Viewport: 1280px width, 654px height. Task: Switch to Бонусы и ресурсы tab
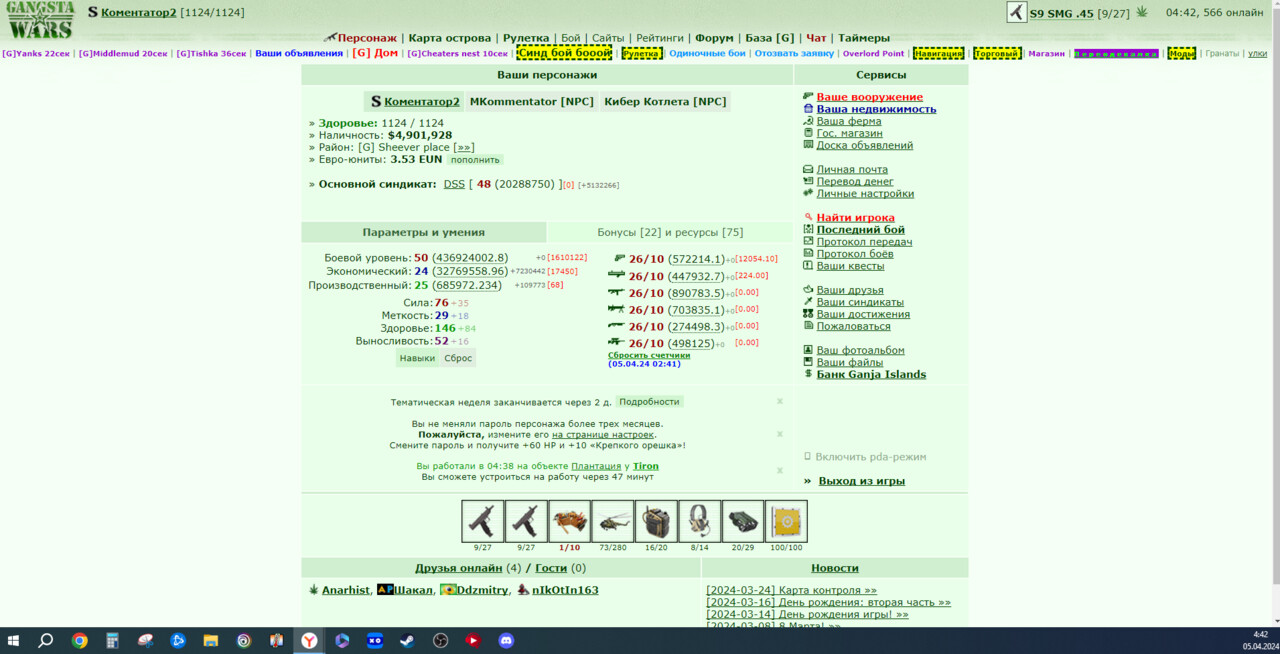click(670, 232)
